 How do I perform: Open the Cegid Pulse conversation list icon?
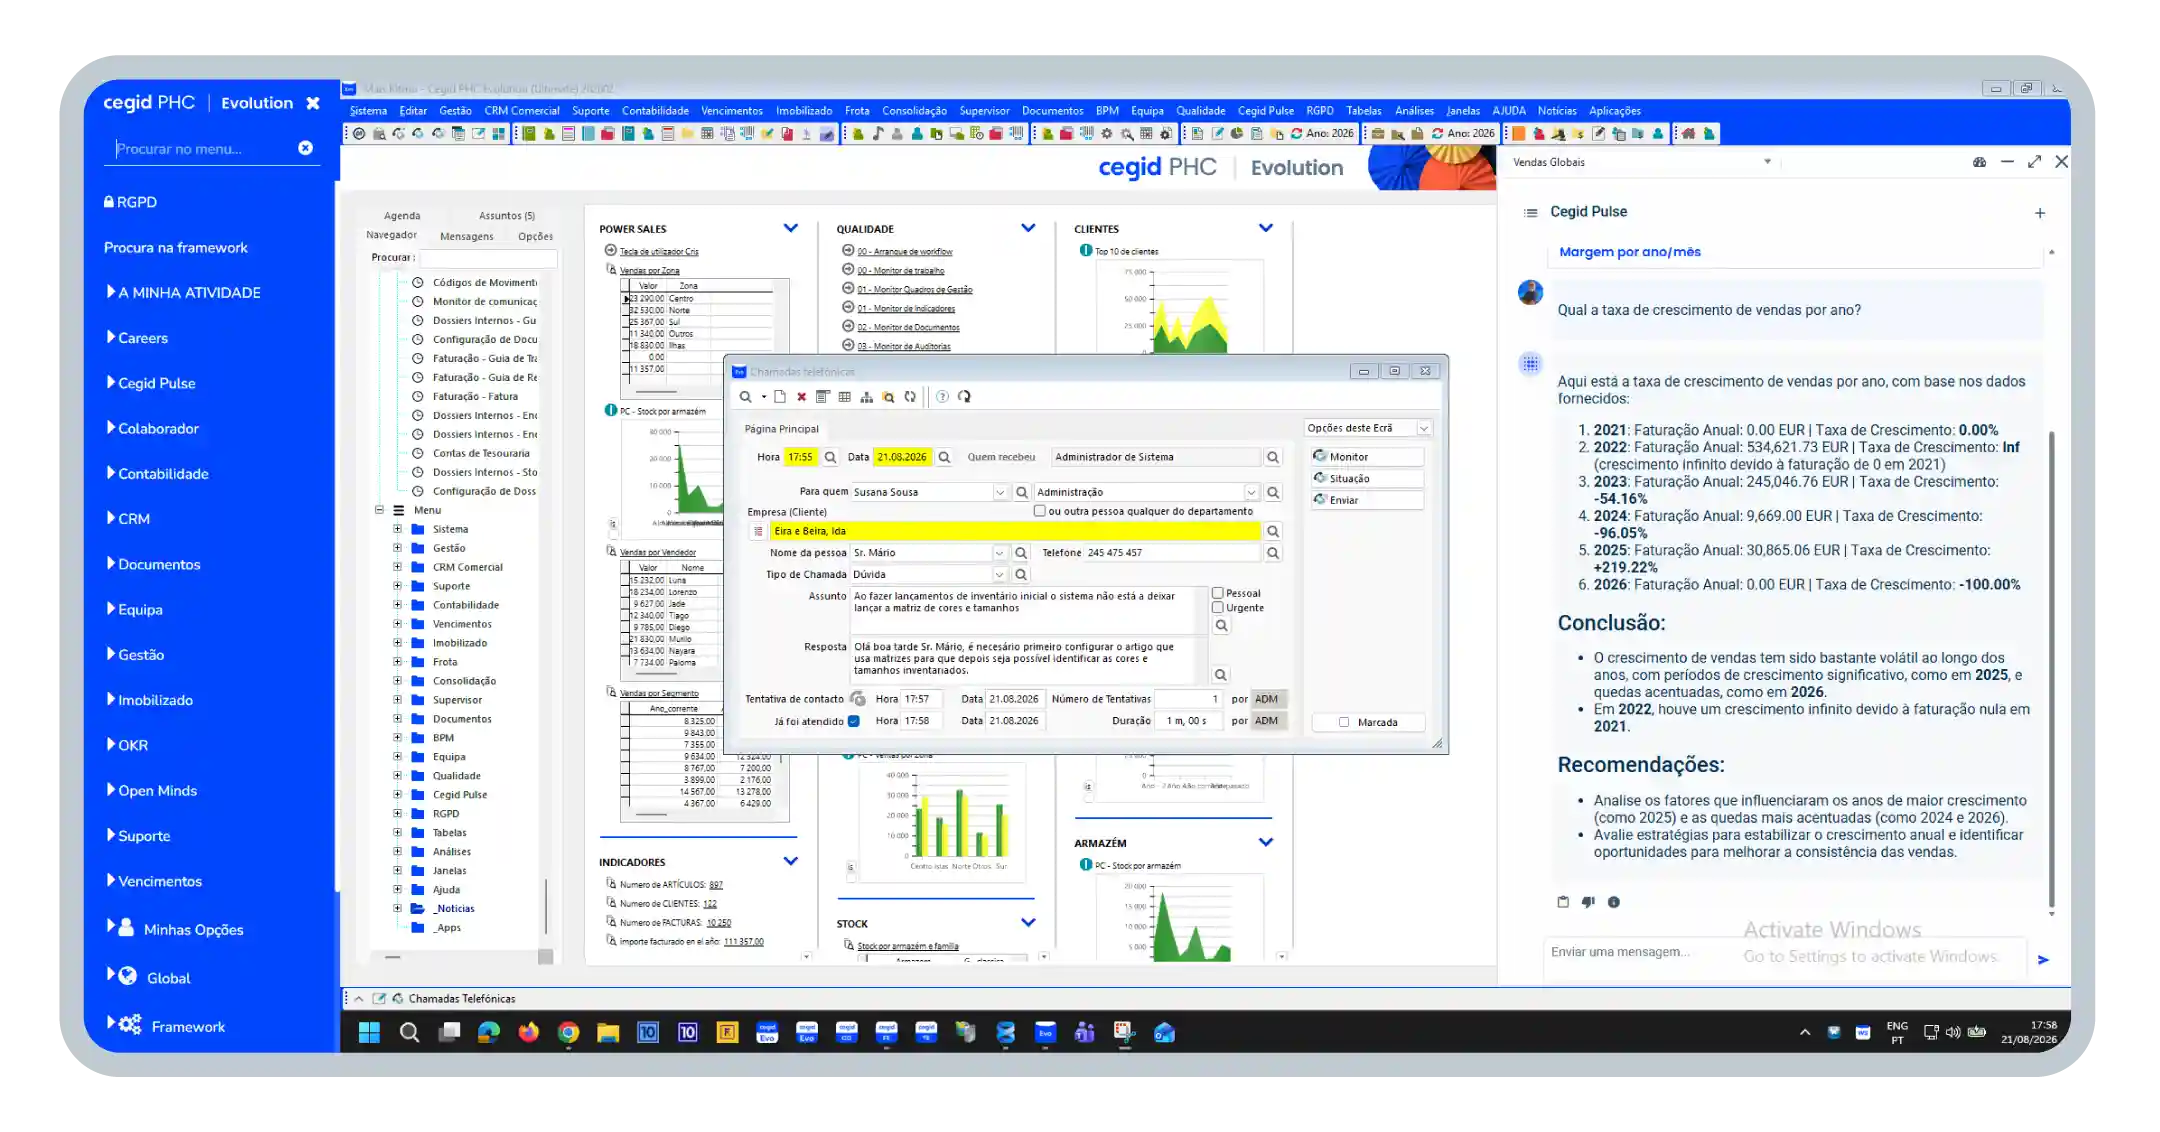[x=1530, y=212]
